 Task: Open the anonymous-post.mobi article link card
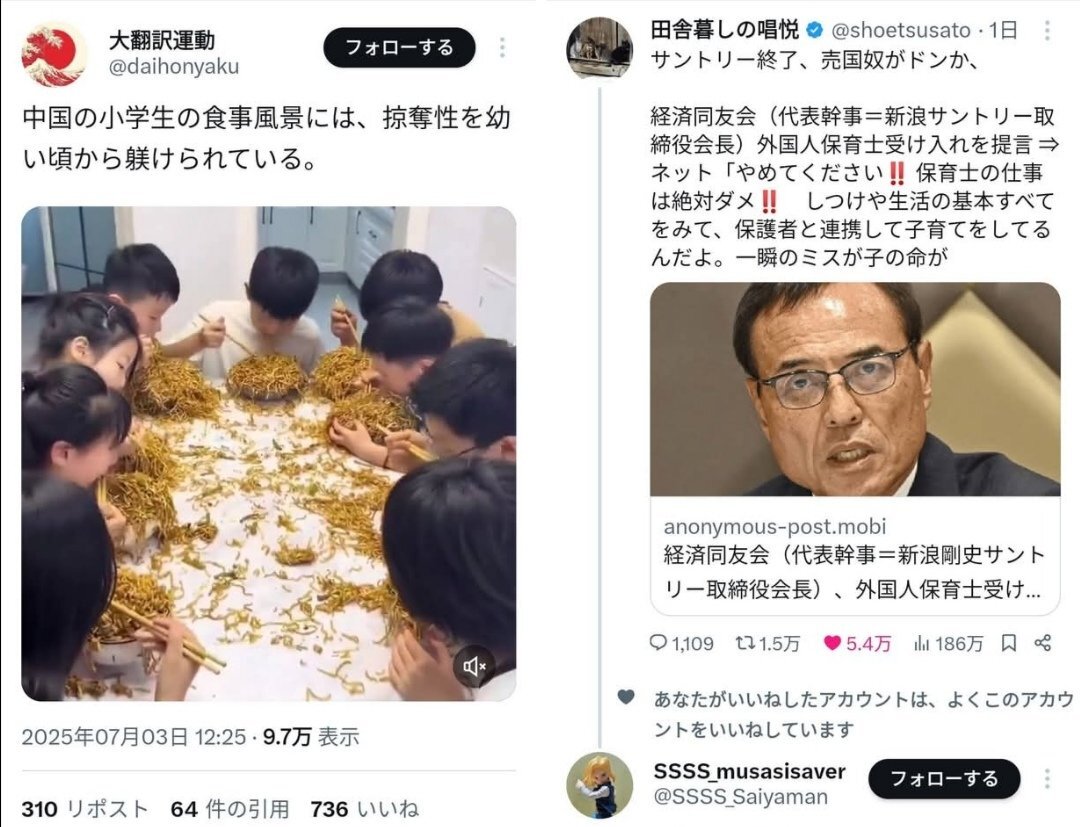point(855,448)
